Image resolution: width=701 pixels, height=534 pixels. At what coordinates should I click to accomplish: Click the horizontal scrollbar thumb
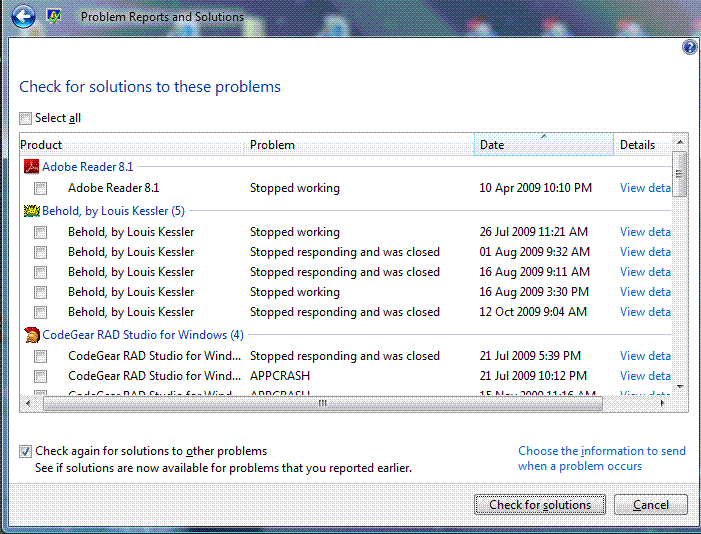click(323, 403)
